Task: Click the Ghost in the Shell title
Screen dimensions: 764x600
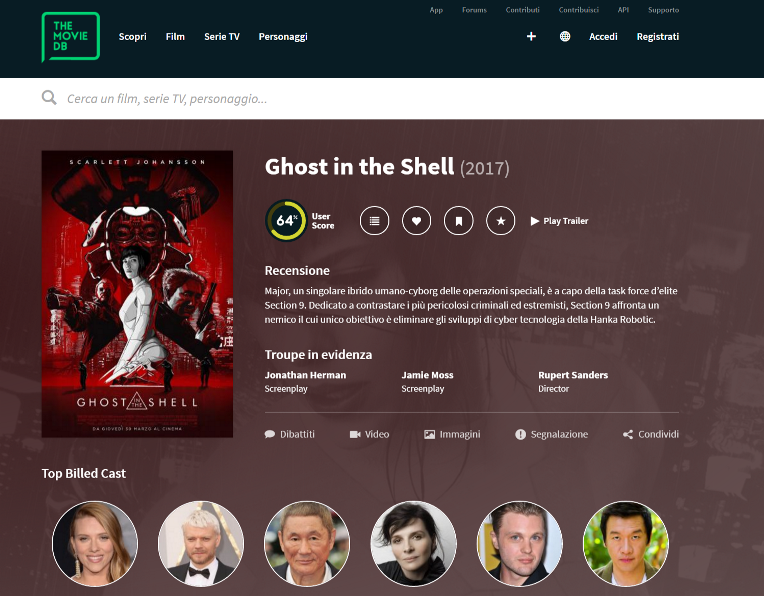Action: [359, 167]
